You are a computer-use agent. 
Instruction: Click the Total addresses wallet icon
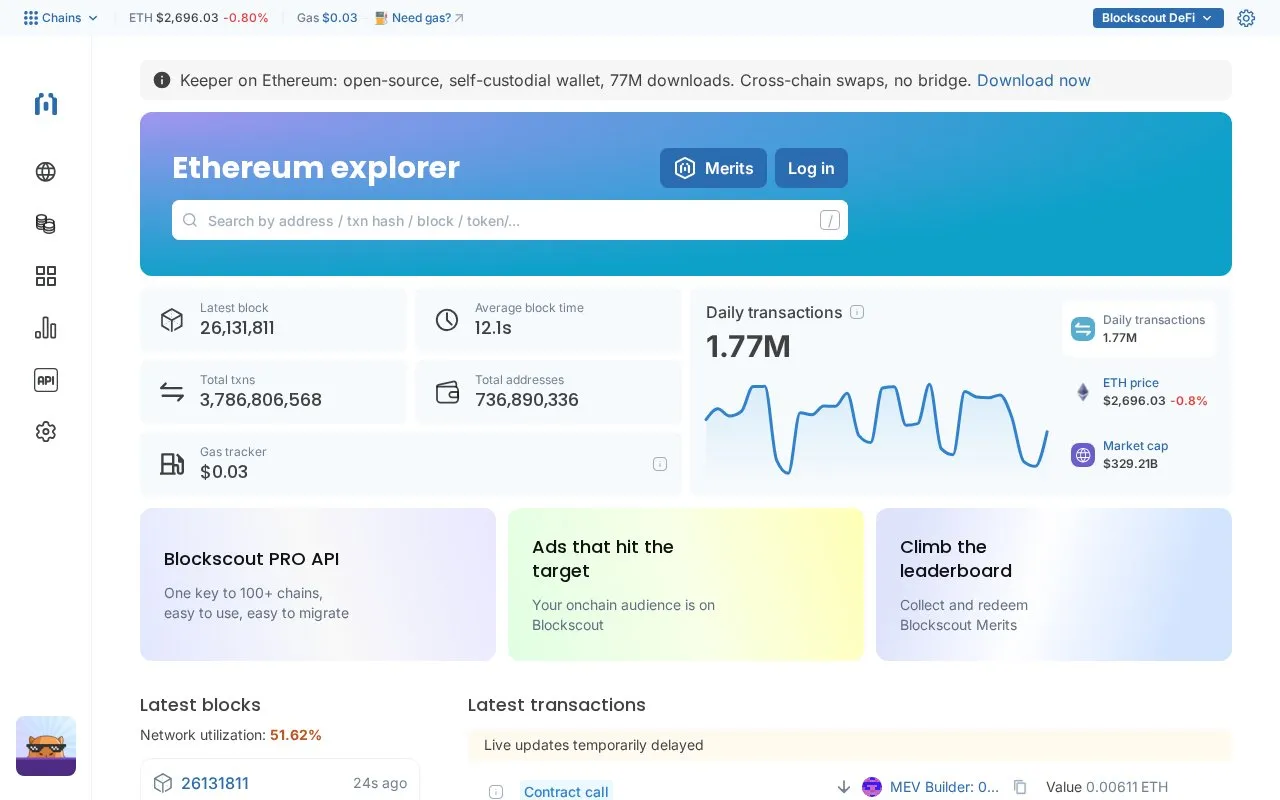(x=447, y=392)
